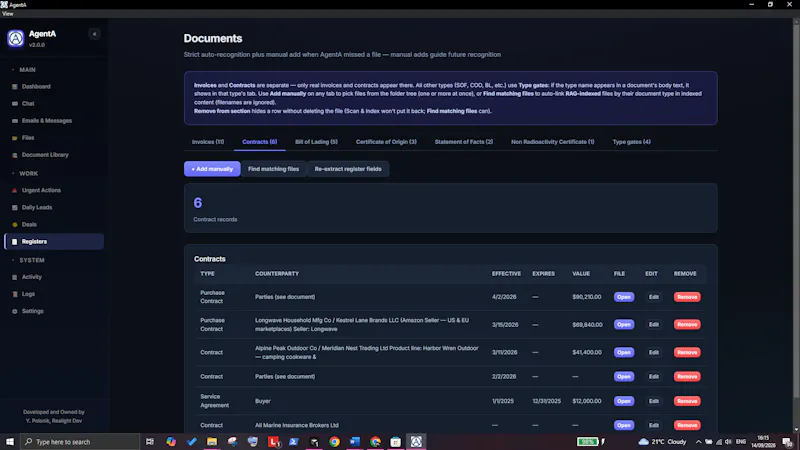Viewport: 800px width, 450px height.
Task: Open File Explorer from the taskbar
Action: (x=212, y=442)
